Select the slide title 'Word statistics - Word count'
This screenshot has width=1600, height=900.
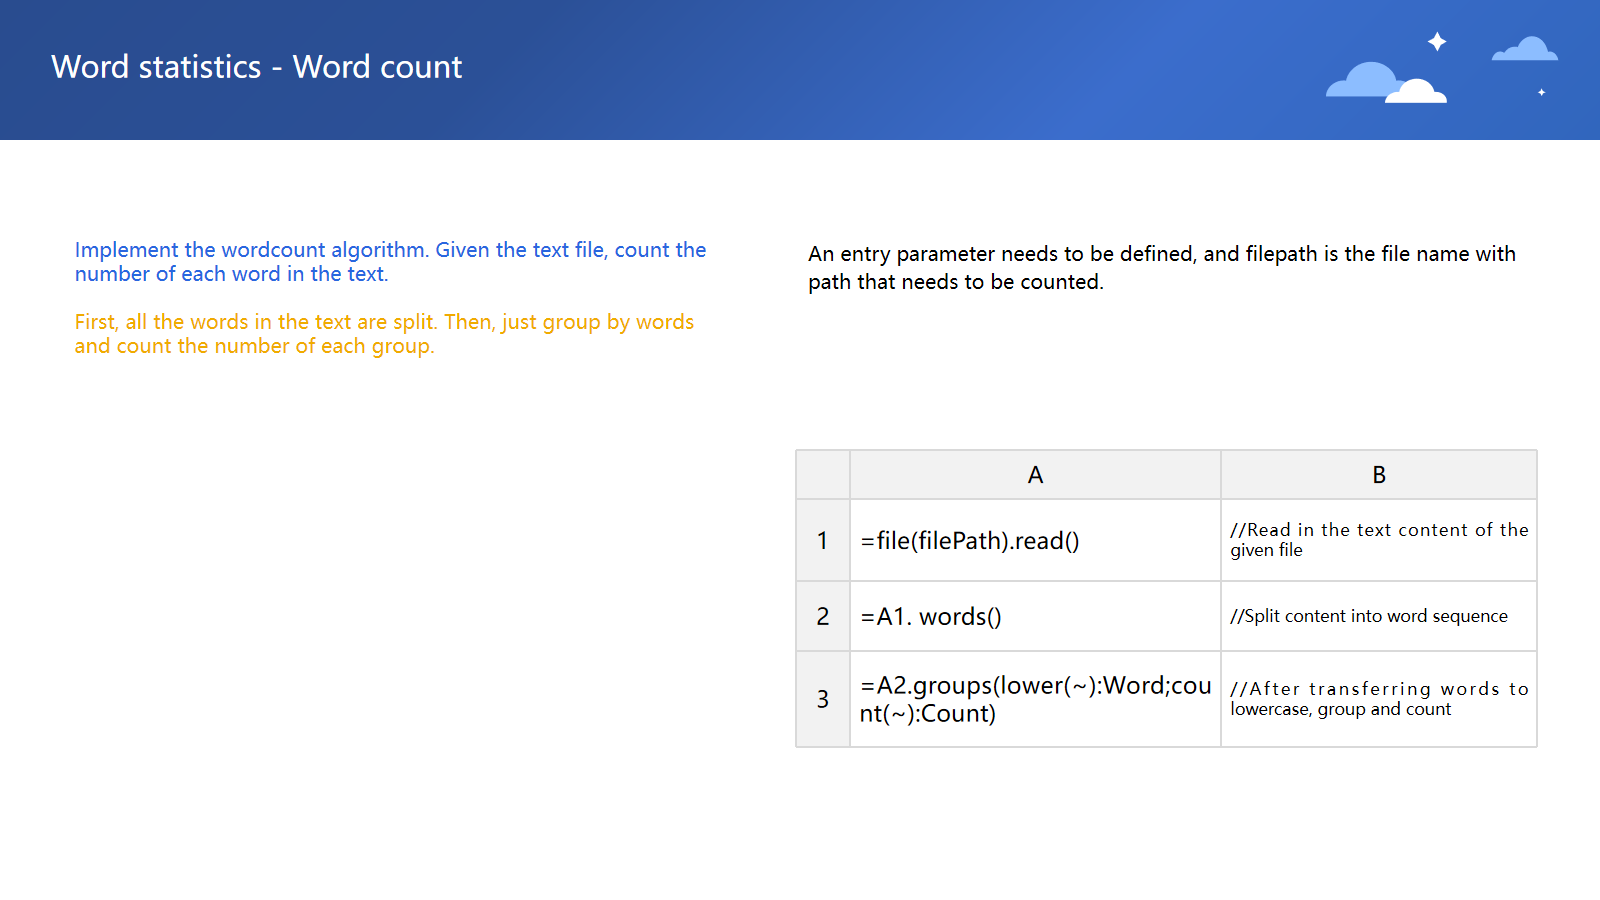click(x=257, y=67)
